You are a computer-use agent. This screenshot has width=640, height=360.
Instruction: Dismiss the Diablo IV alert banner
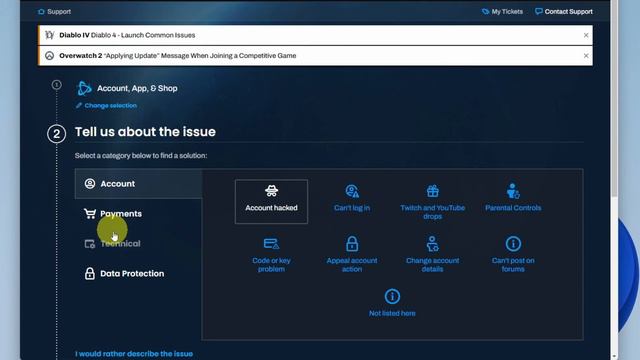pos(586,35)
